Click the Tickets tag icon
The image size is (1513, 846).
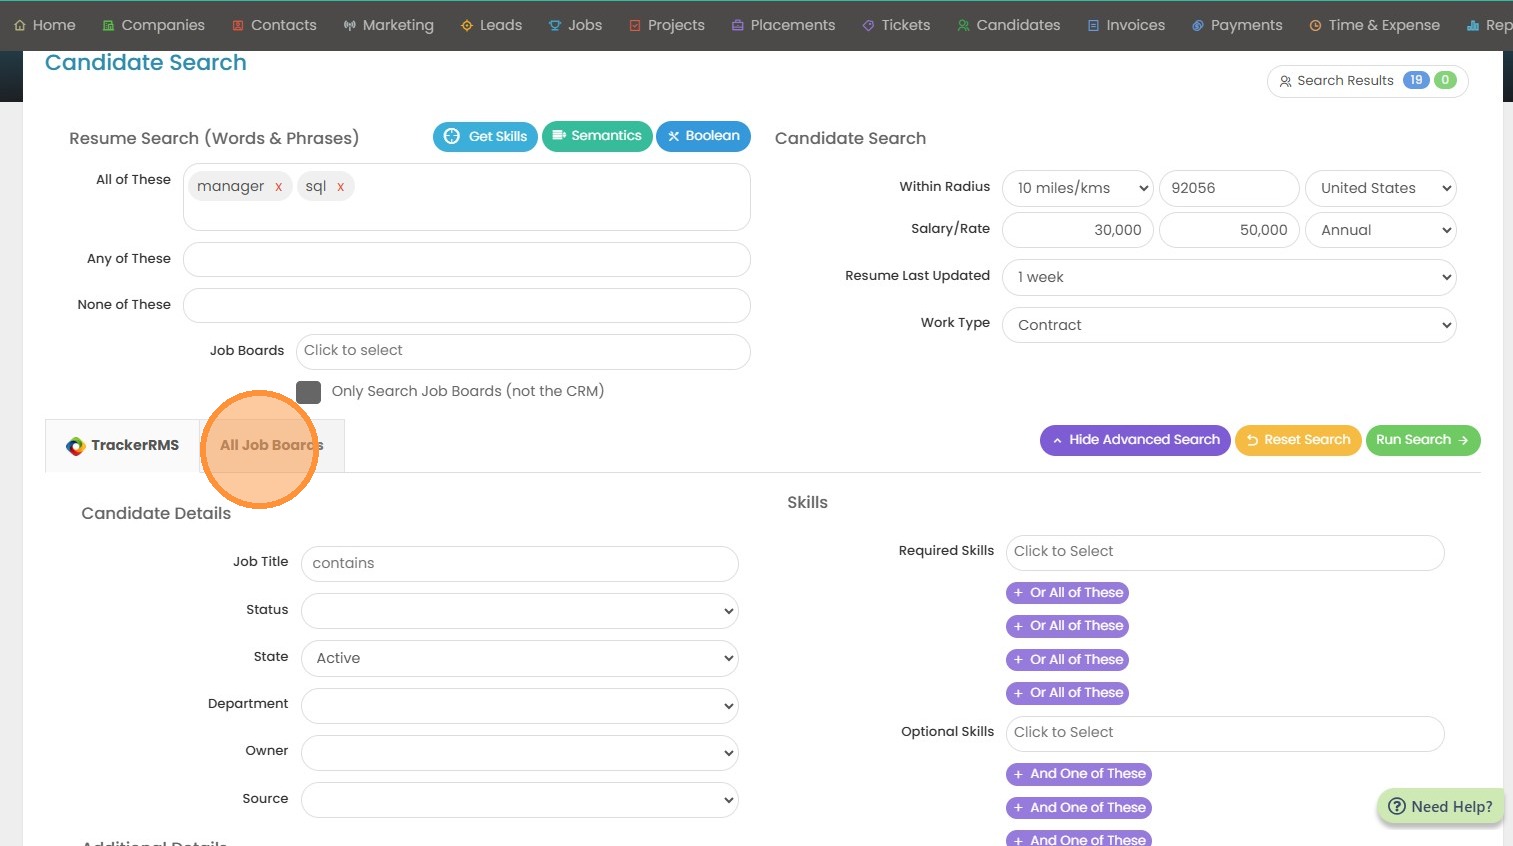click(x=868, y=26)
